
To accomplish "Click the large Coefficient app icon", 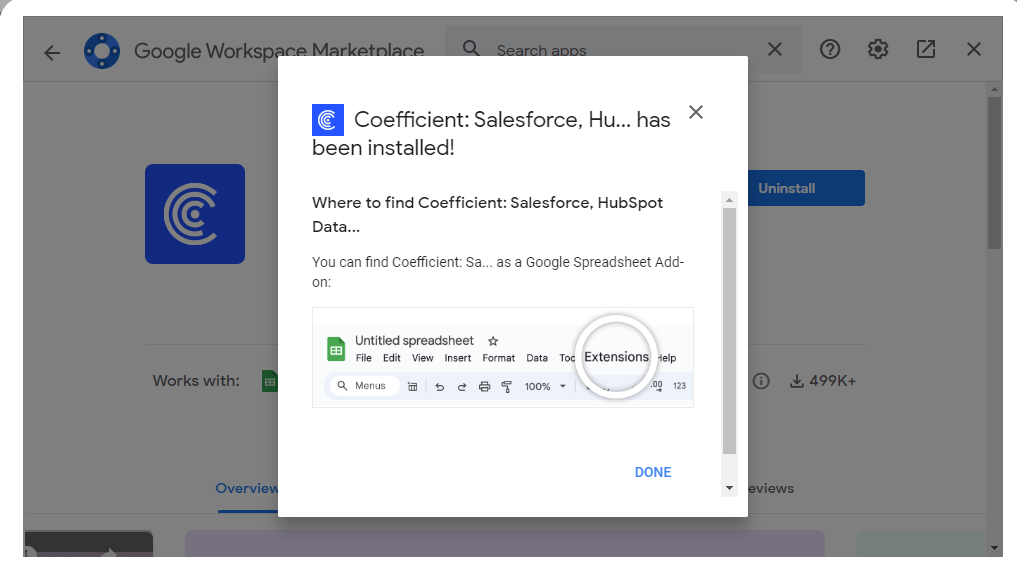I will coord(195,214).
